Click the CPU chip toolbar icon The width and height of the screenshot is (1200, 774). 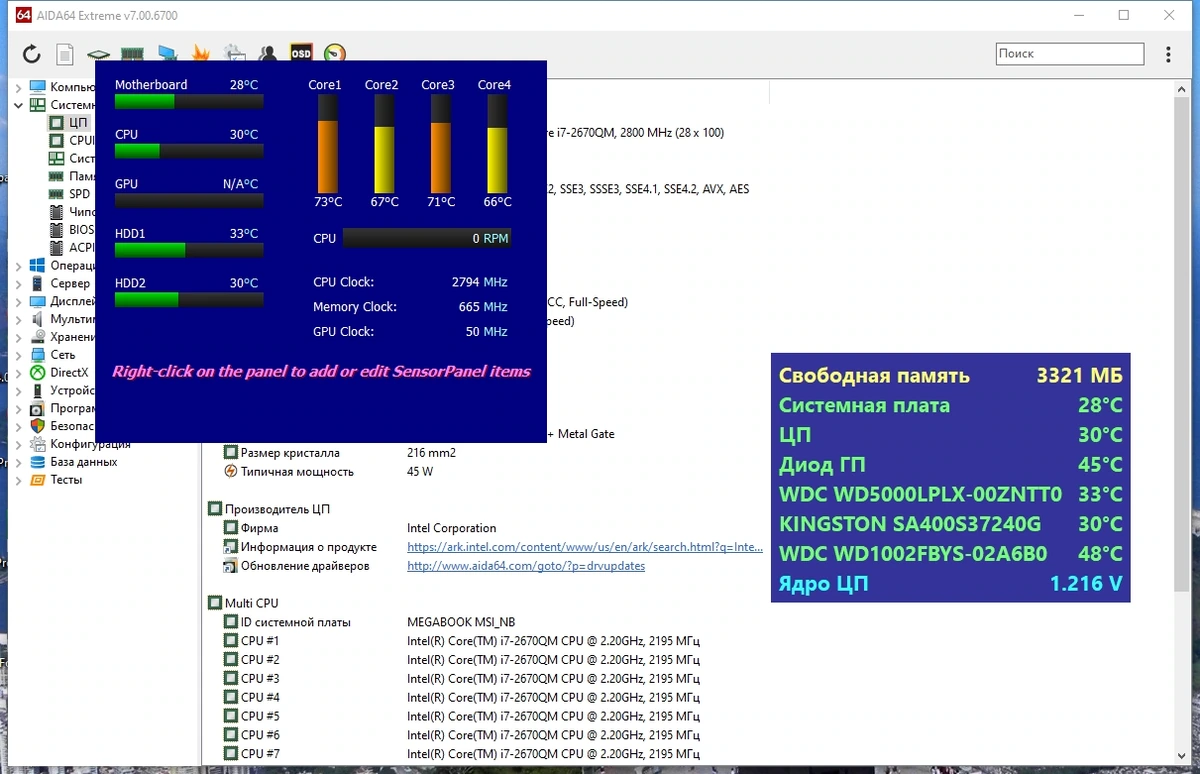click(x=98, y=54)
